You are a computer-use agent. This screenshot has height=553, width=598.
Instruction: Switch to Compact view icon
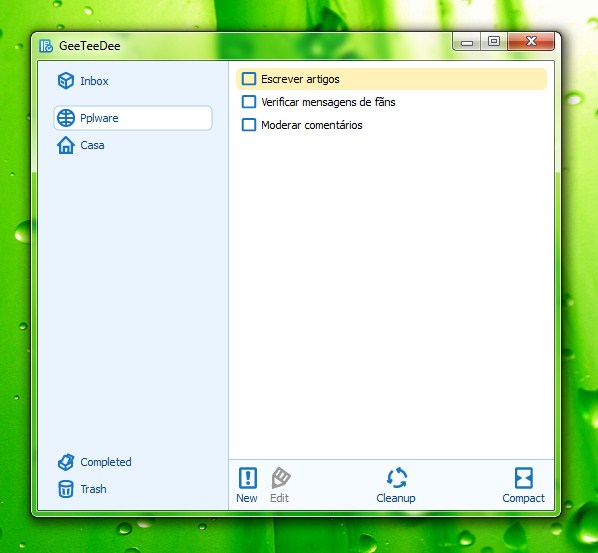point(524,478)
